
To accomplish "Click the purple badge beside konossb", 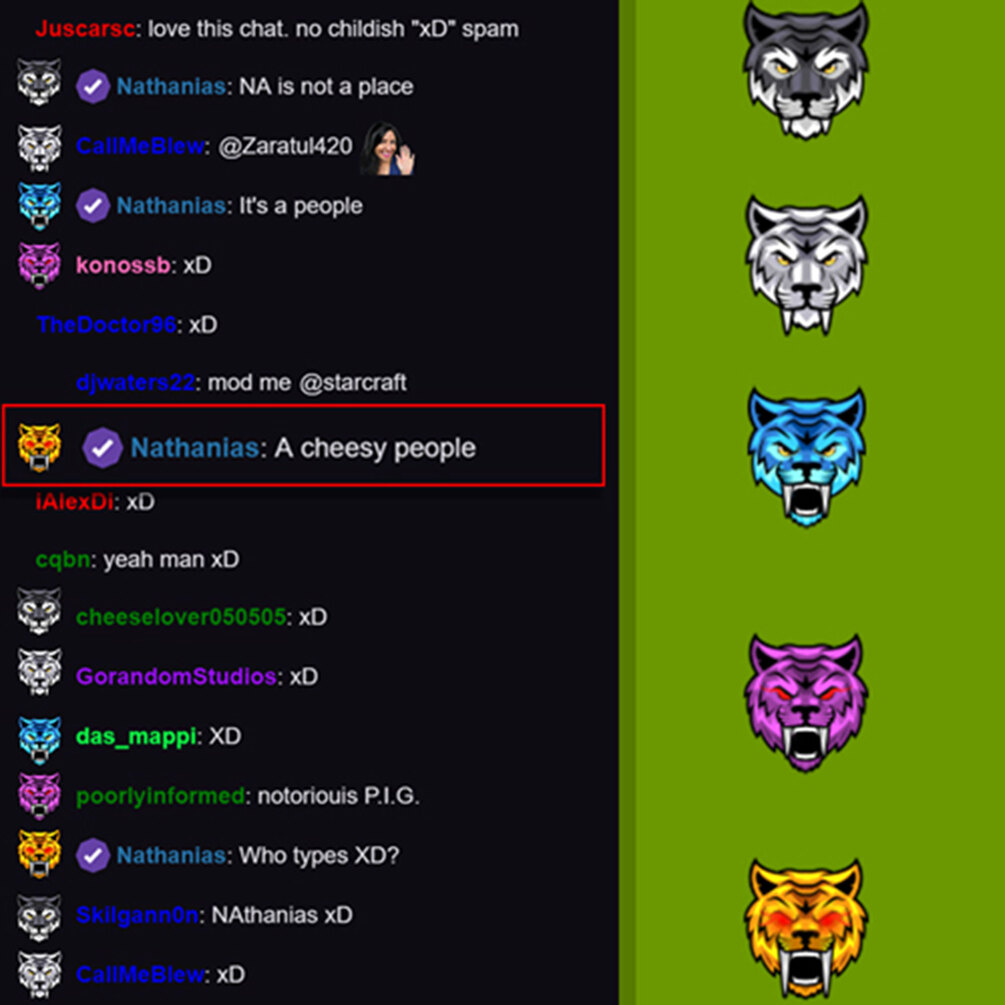I will click(39, 265).
